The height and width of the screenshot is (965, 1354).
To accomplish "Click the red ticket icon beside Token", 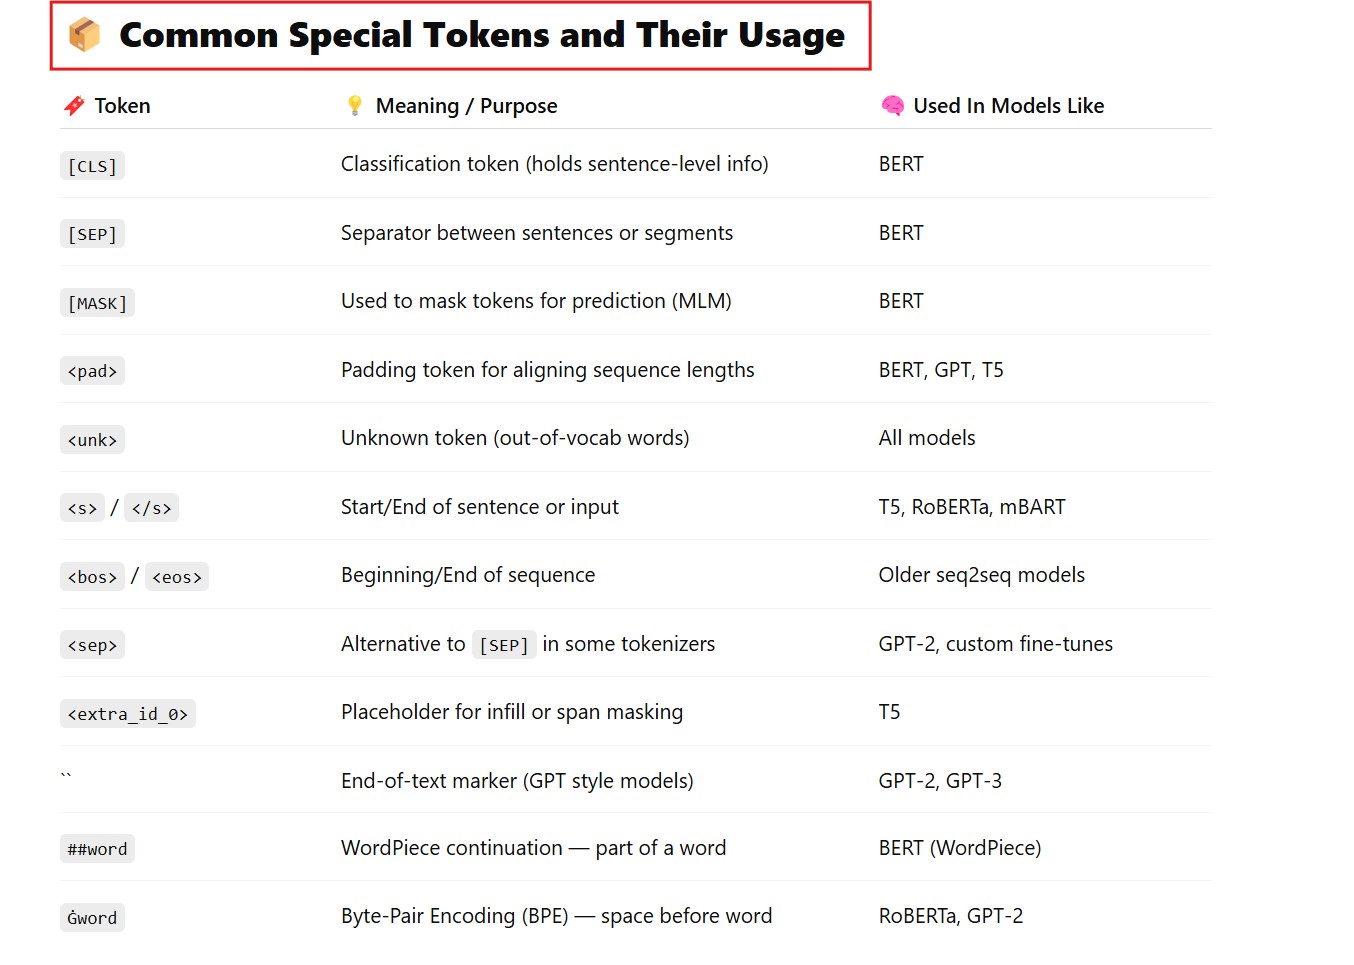I will coord(74,106).
